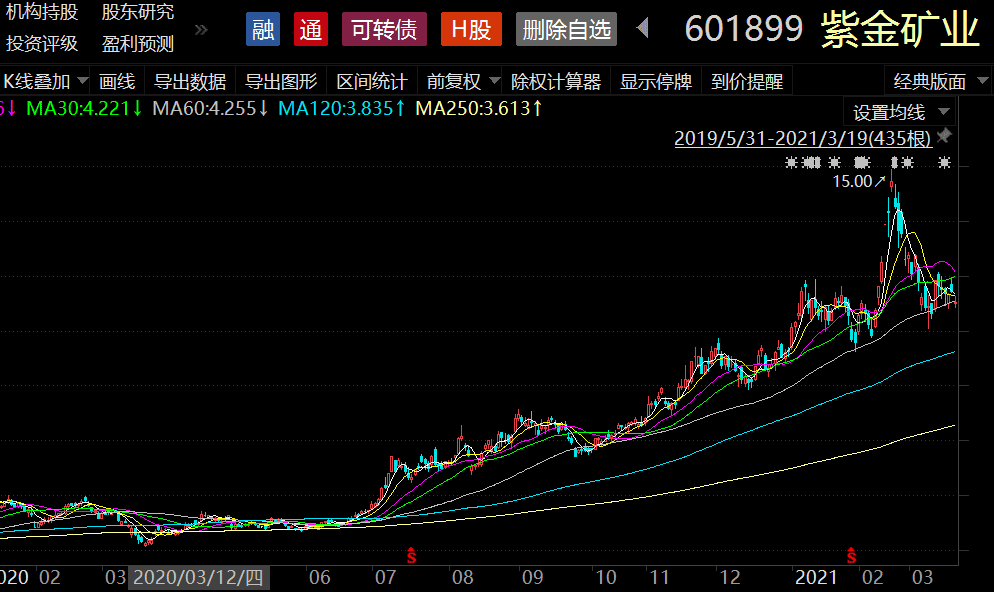
Task: Open the 投资评级 tab
Action: (42, 43)
